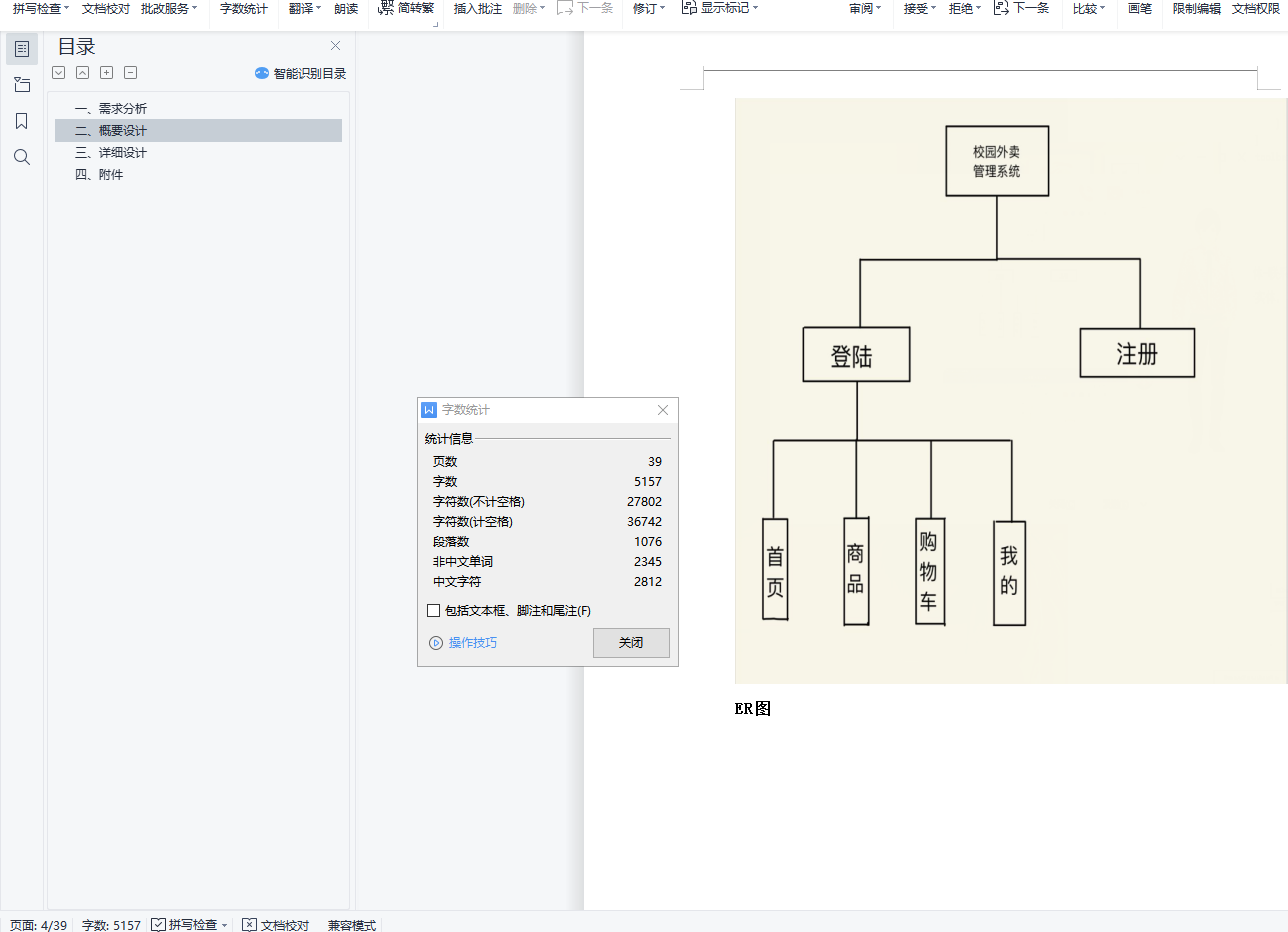Screen dimensions: 1288x932
Task: Click the 页数 value 39 in the dialog
Action: [x=655, y=462]
